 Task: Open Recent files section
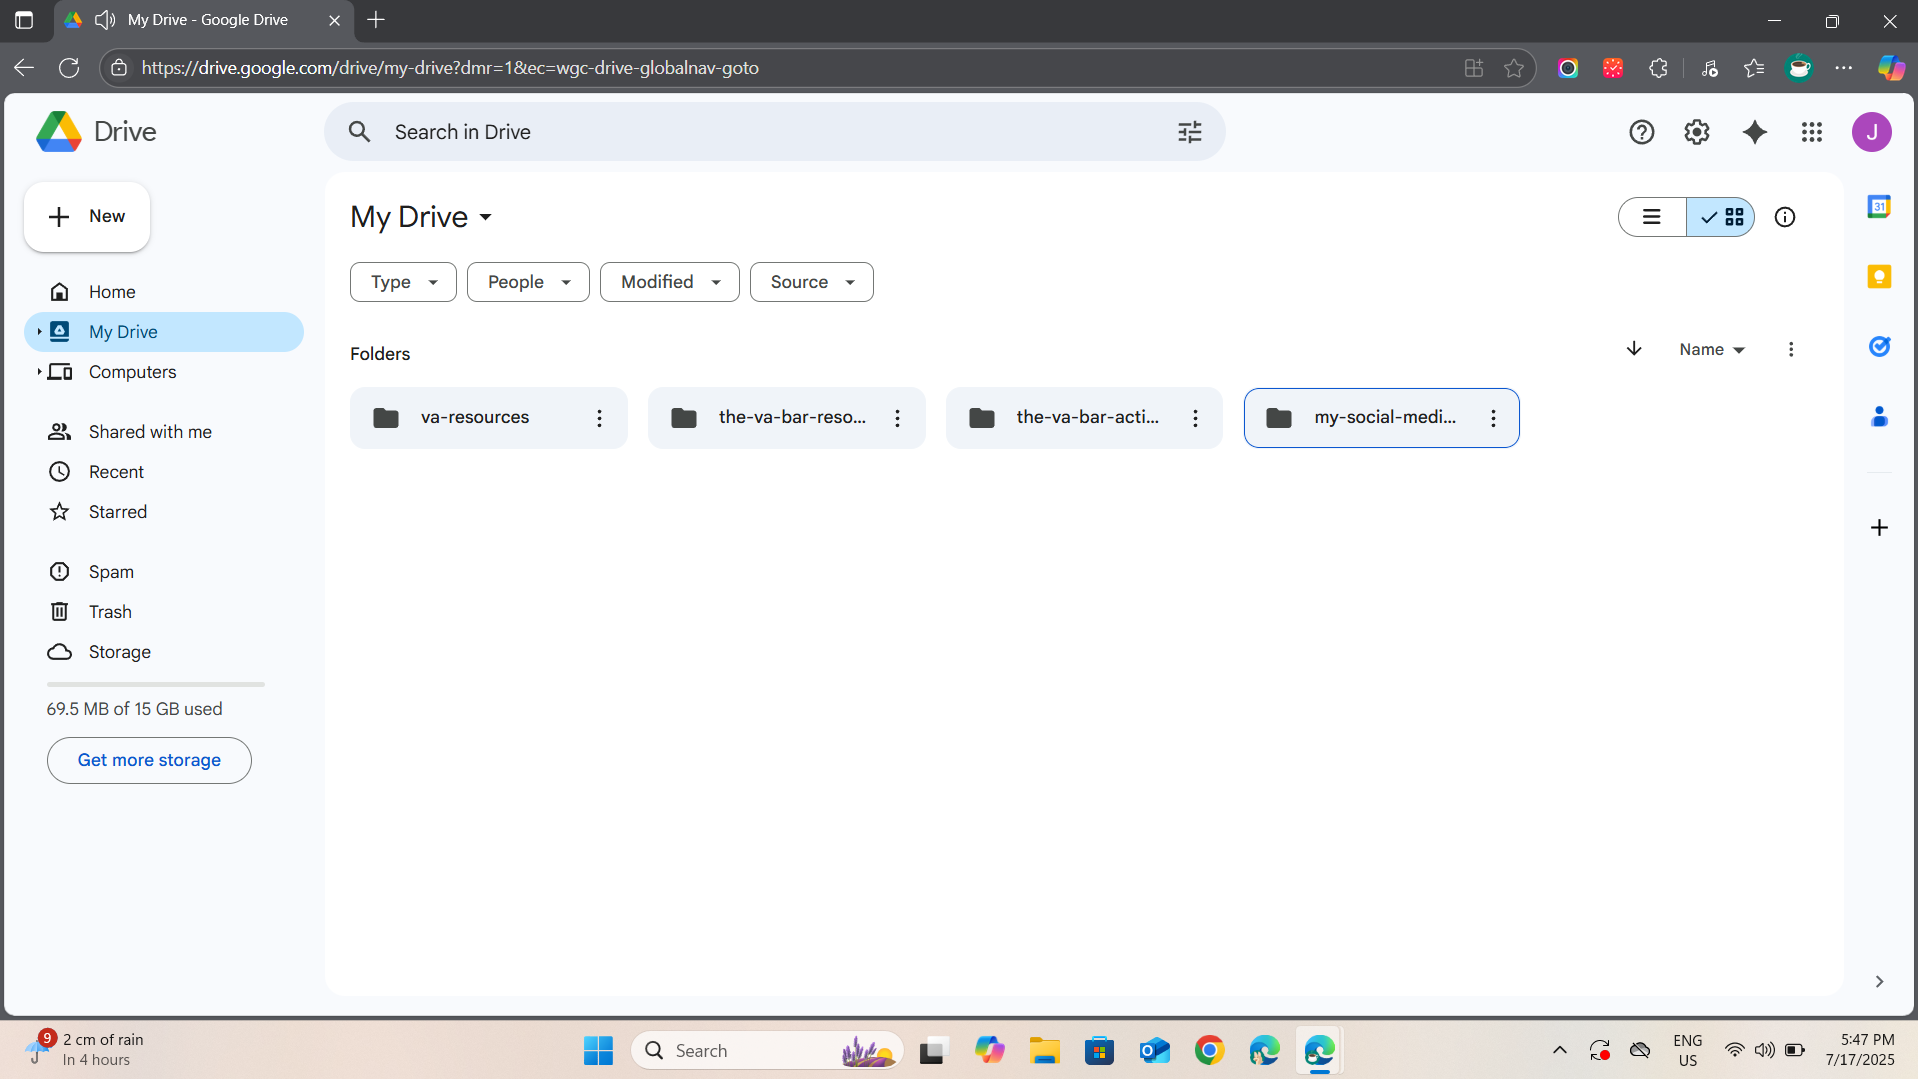pyautogui.click(x=164, y=472)
